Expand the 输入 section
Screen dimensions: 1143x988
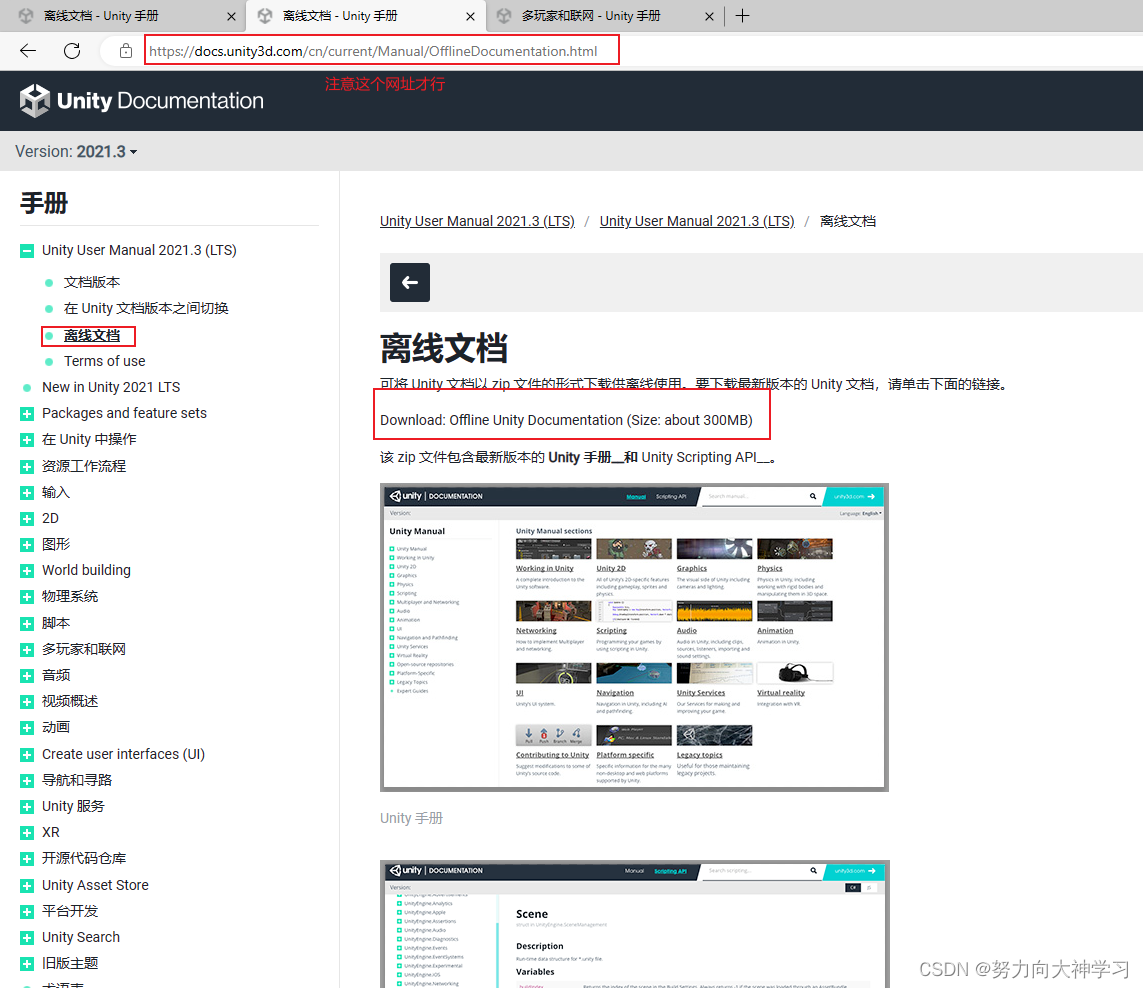[x=27, y=493]
